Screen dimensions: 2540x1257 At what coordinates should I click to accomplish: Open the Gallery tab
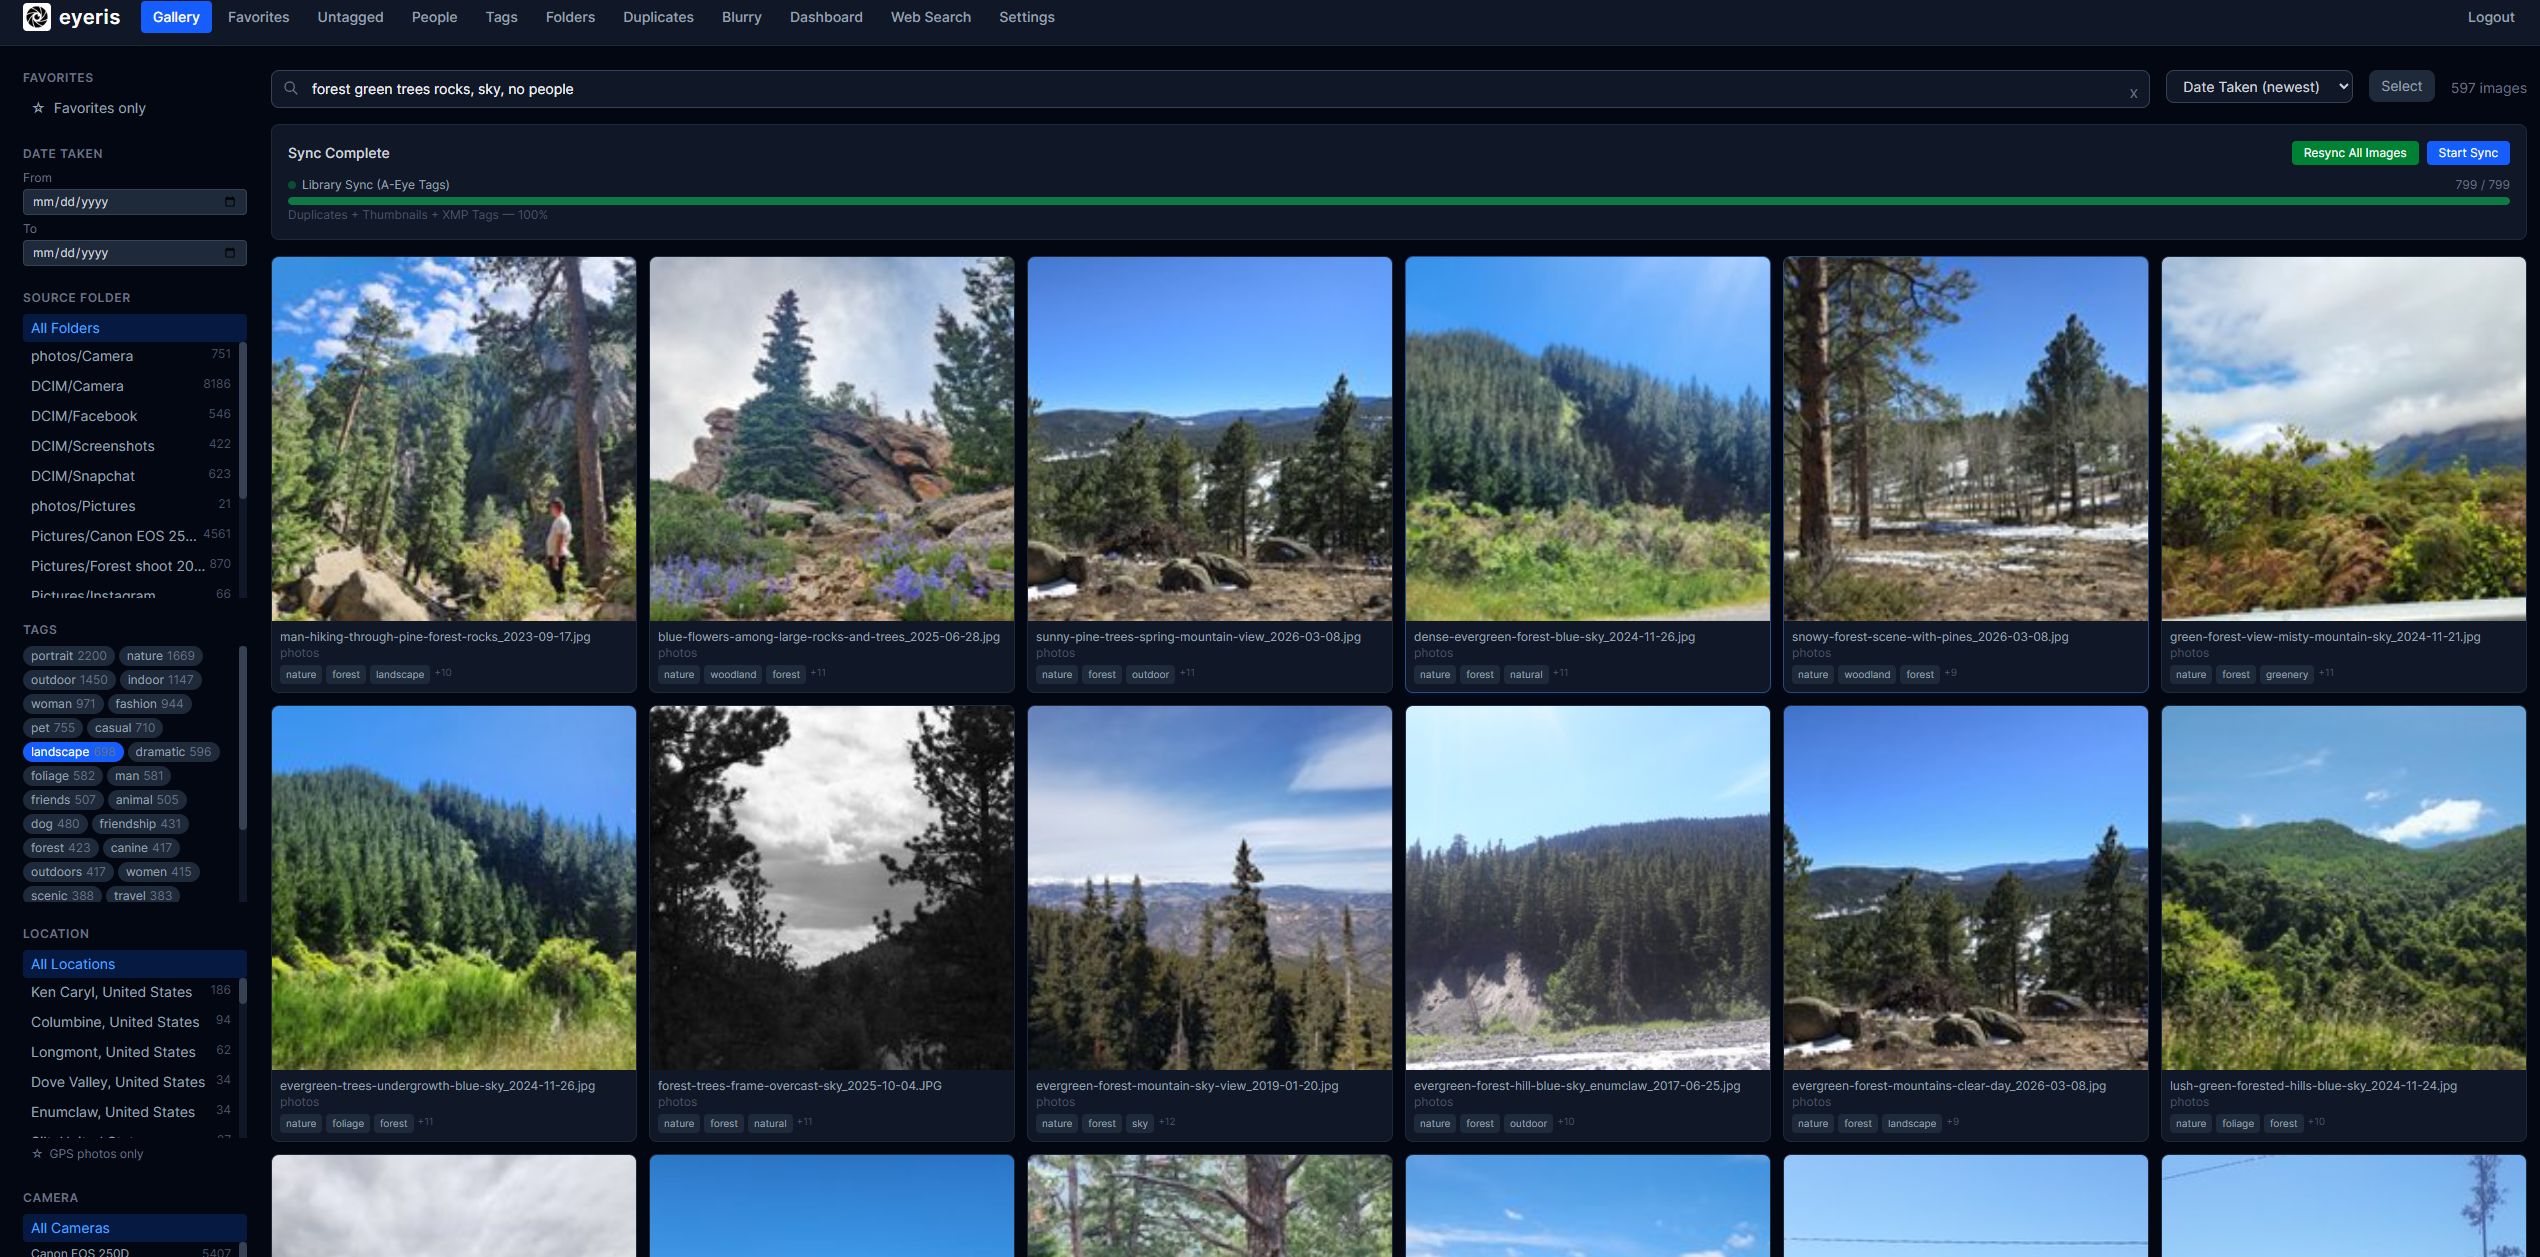coord(176,17)
